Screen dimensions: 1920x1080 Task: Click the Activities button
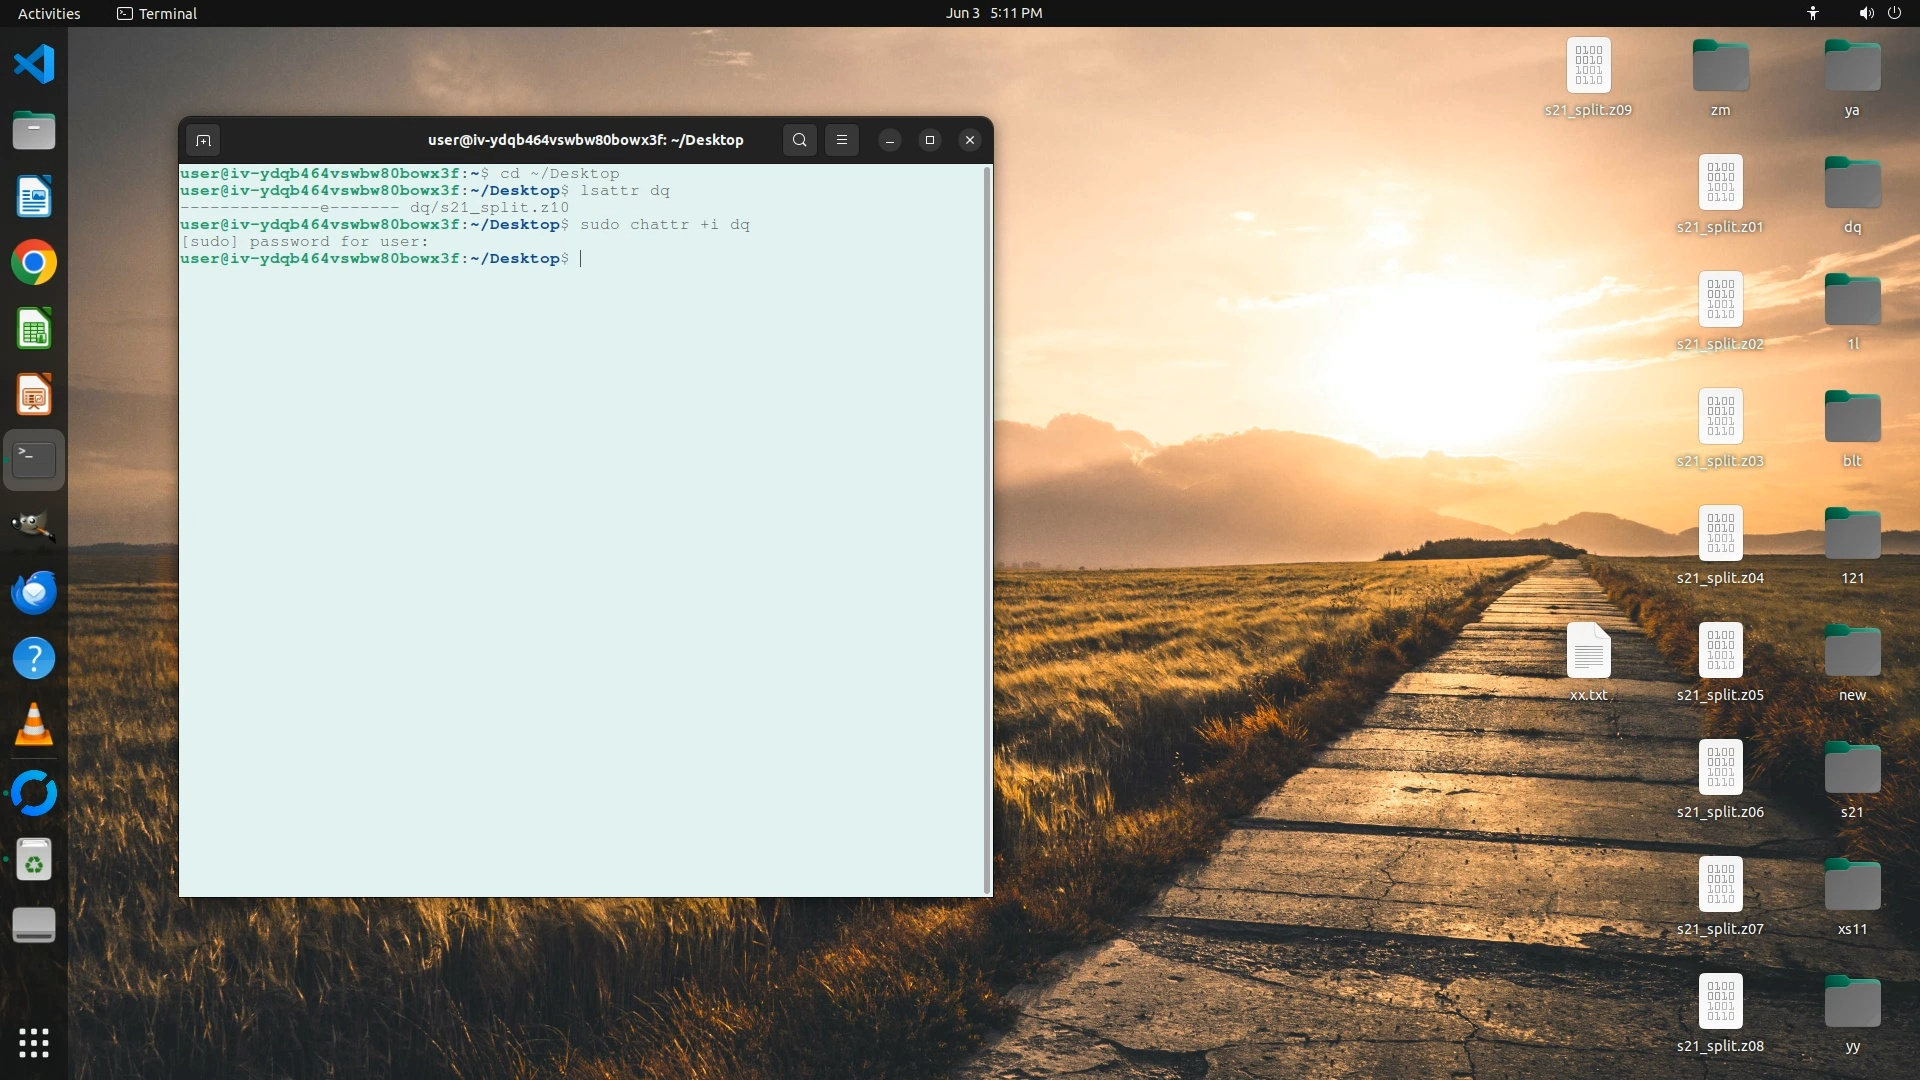pyautogui.click(x=49, y=13)
